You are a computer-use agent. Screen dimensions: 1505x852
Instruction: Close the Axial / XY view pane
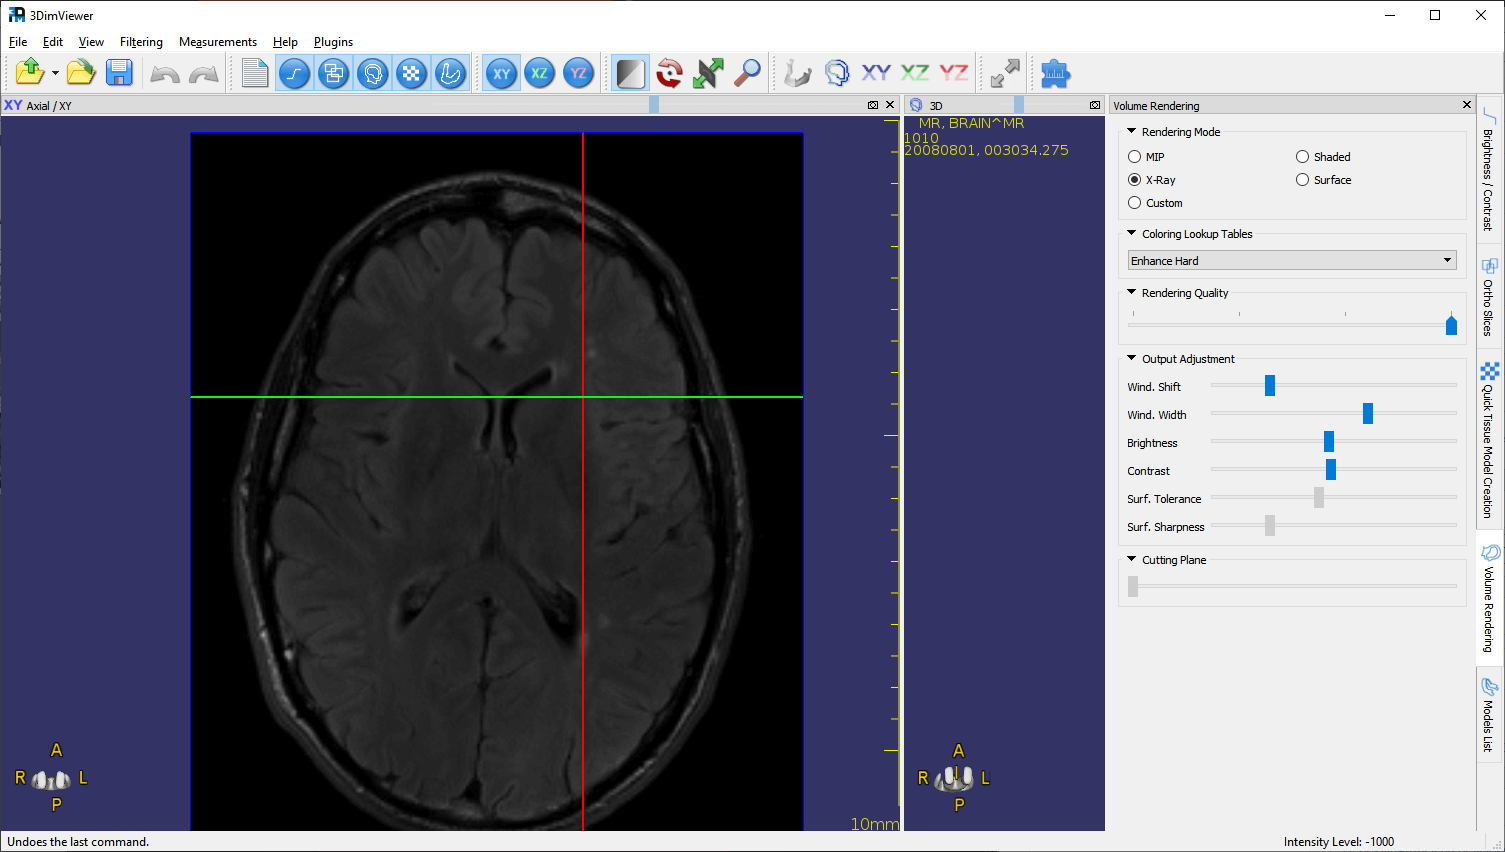(x=890, y=105)
